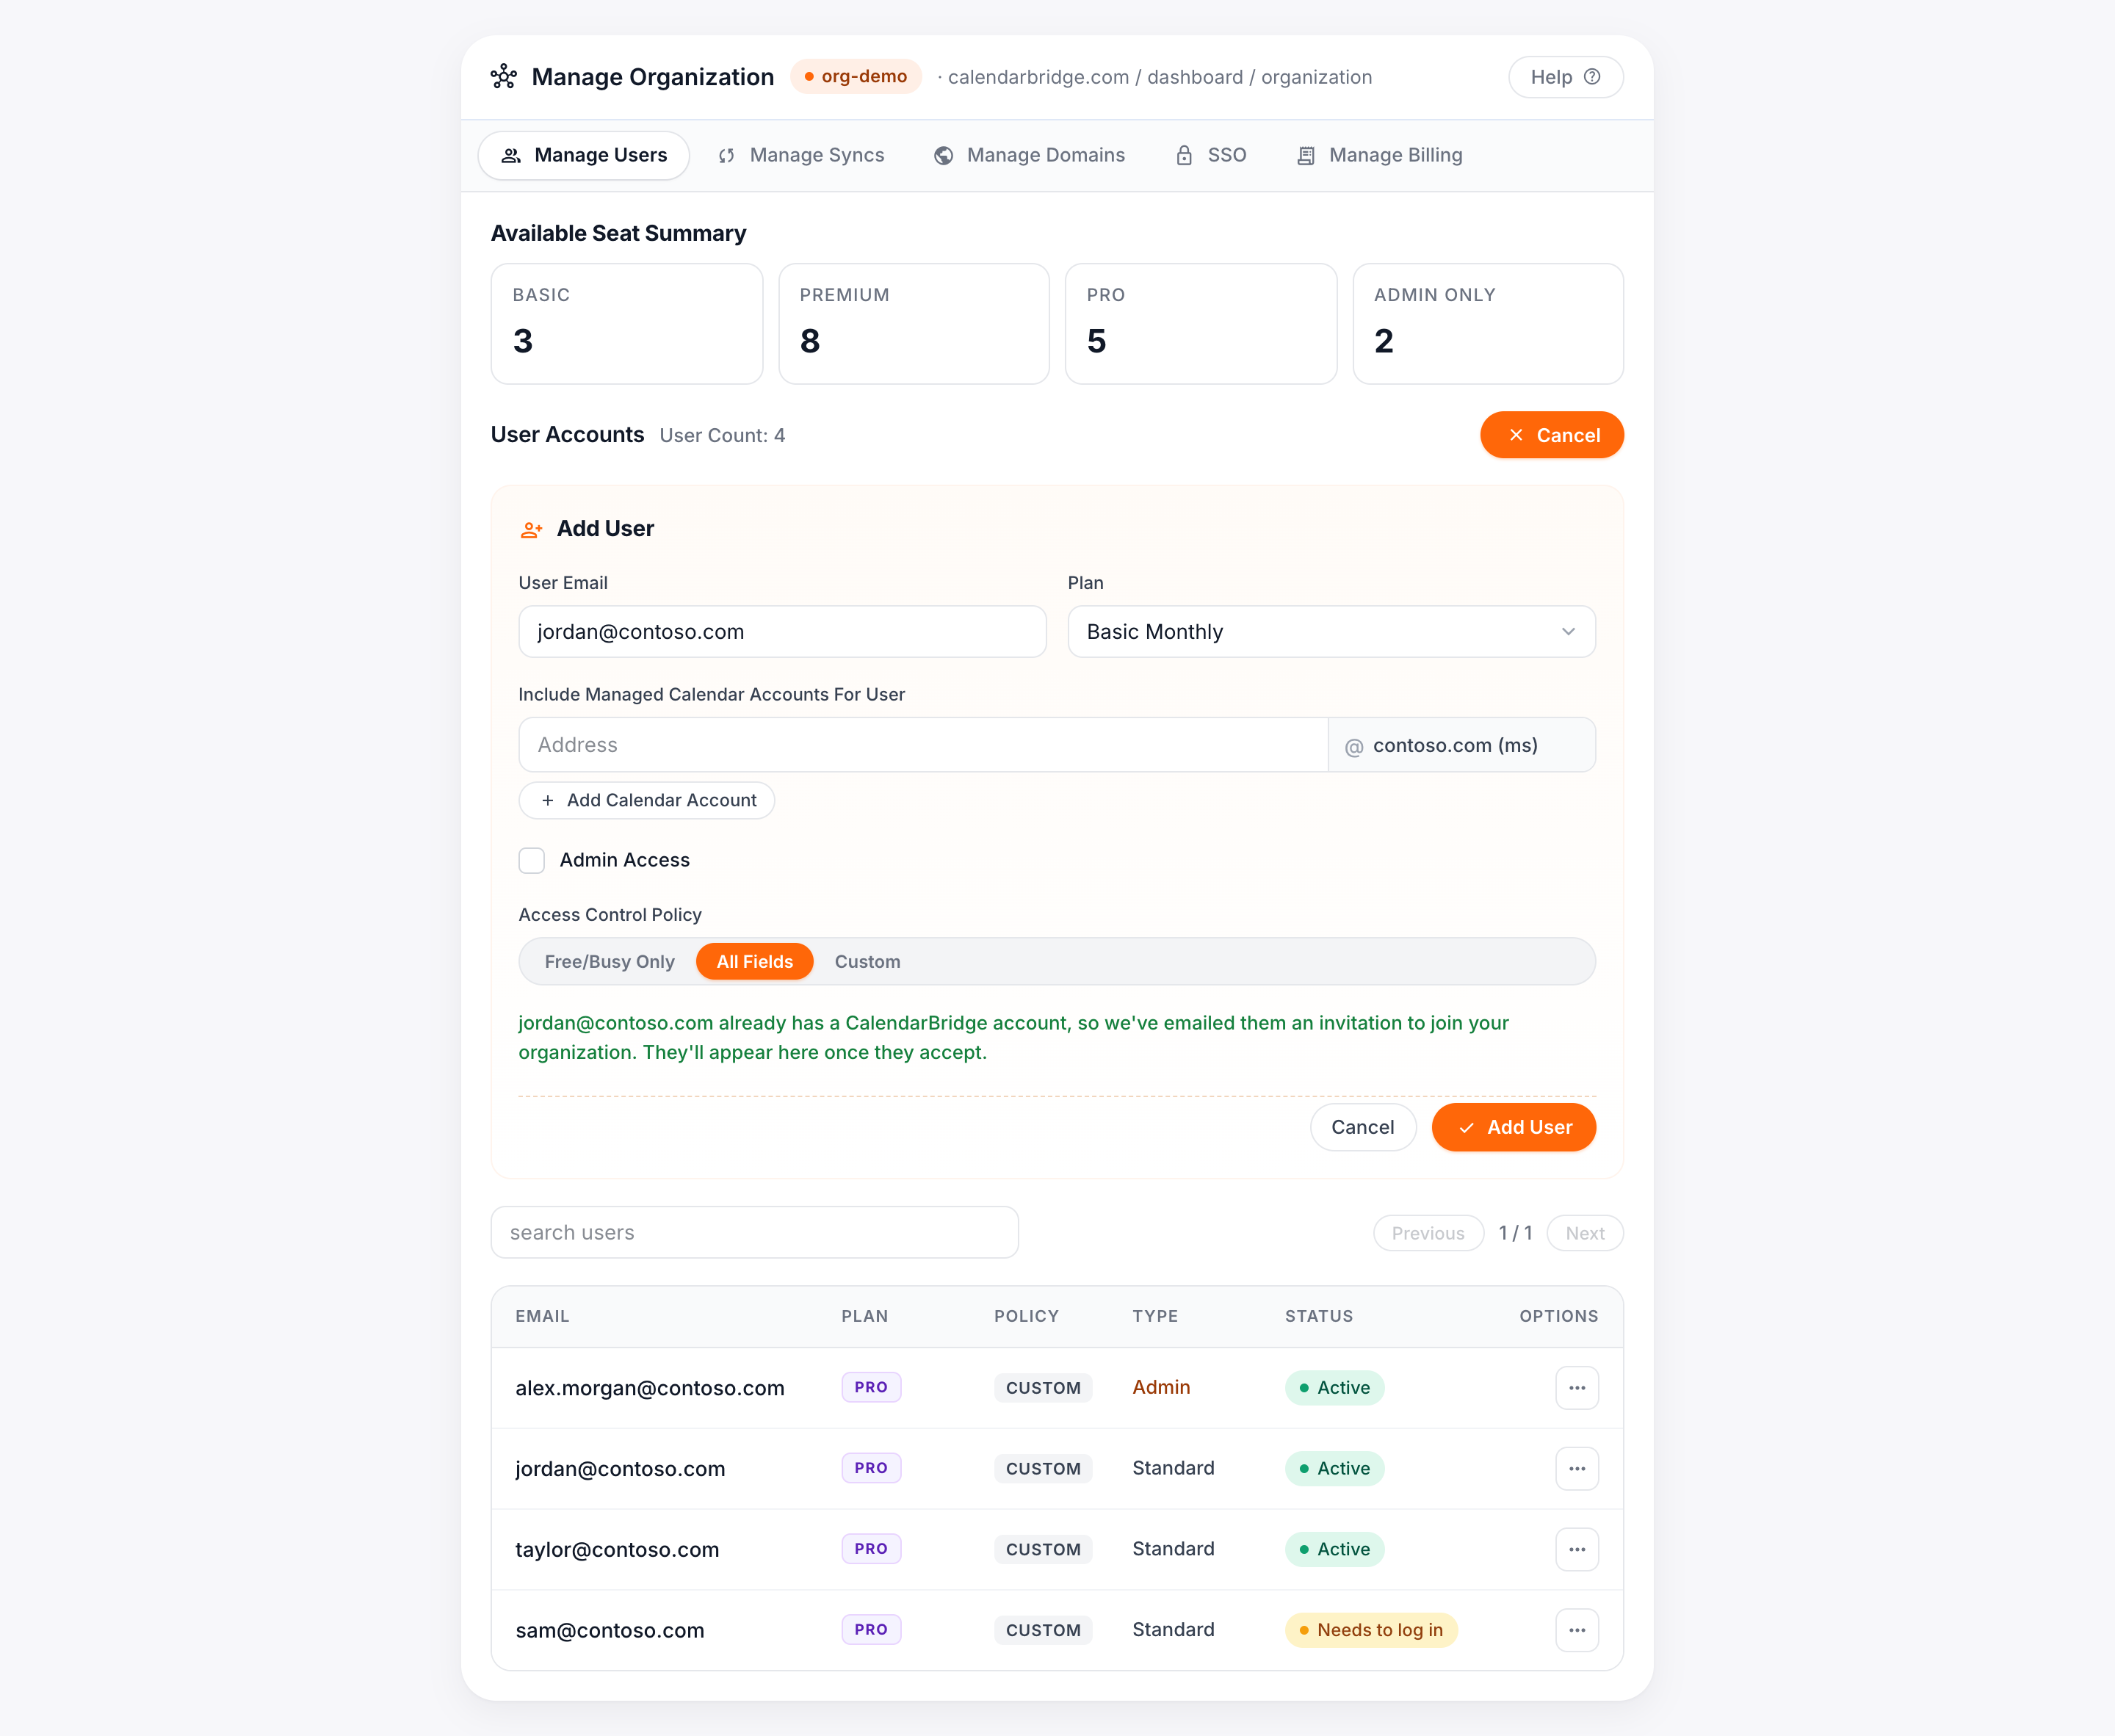Click the X icon in orange Cancel button
The width and height of the screenshot is (2115, 1736).
pyautogui.click(x=1516, y=435)
